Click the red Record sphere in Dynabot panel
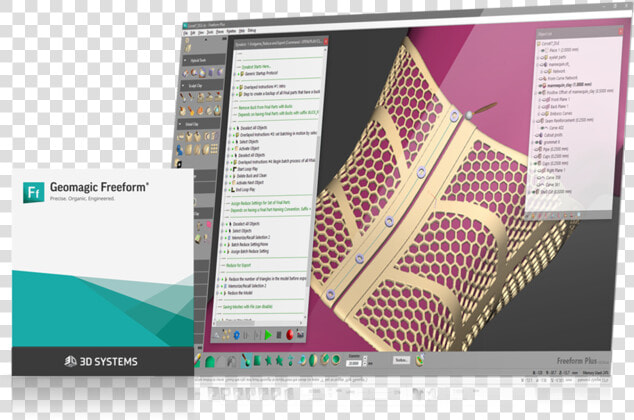Viewport: 634px width, 420px height. coord(290,335)
